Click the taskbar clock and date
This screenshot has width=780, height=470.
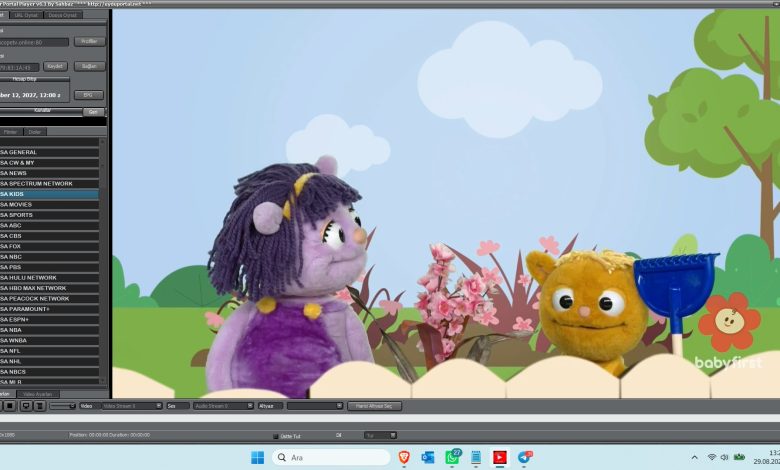coord(767,457)
